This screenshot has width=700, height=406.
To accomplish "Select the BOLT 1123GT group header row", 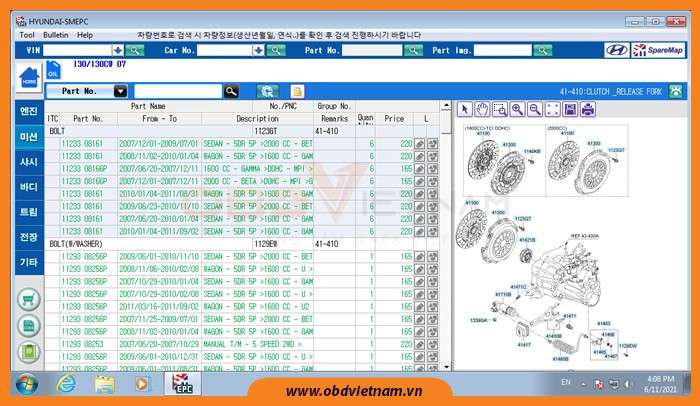I will pyautogui.click(x=243, y=131).
